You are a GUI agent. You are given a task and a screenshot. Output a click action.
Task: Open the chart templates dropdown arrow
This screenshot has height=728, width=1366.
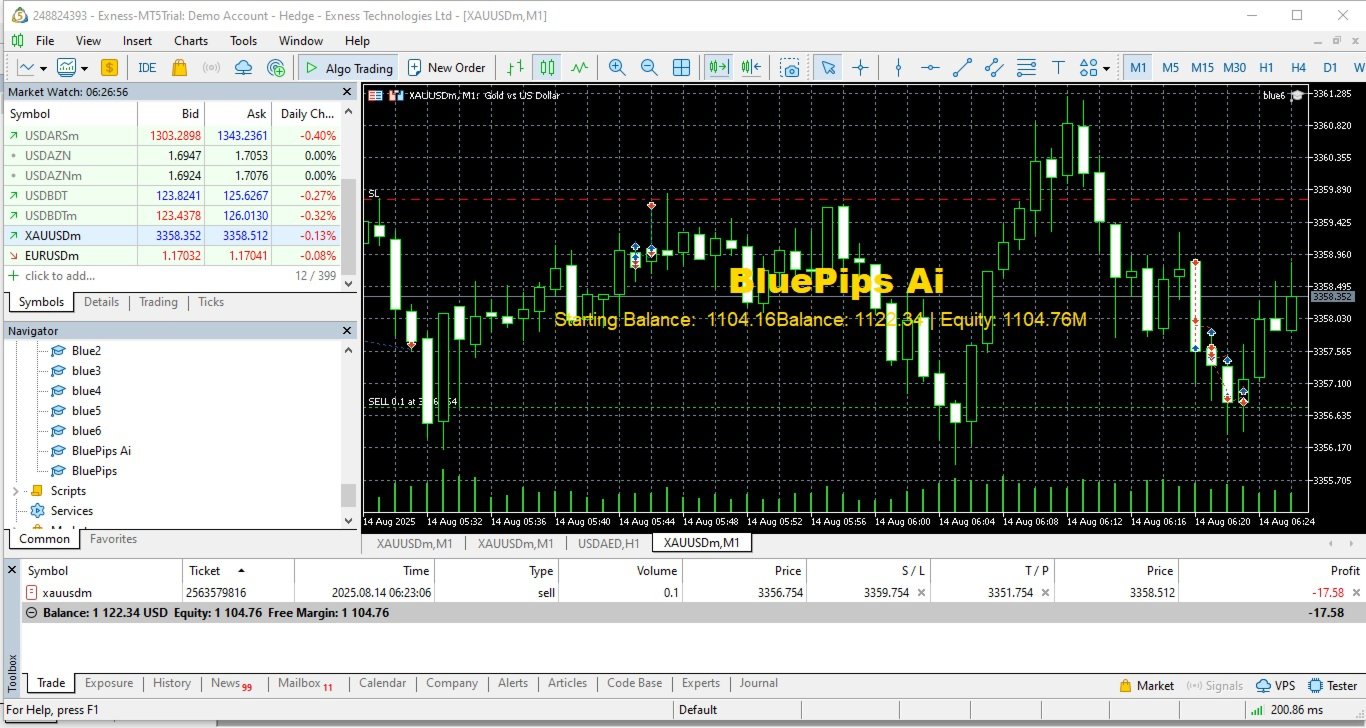click(84, 68)
